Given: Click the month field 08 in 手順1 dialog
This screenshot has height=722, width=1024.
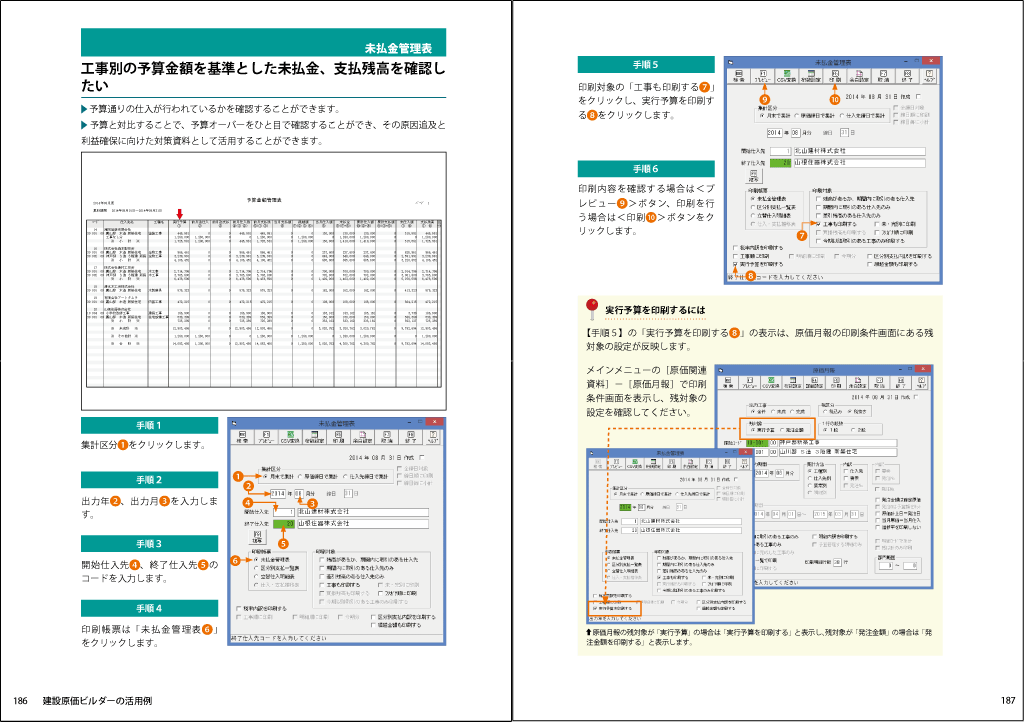Looking at the screenshot, I should tap(298, 494).
